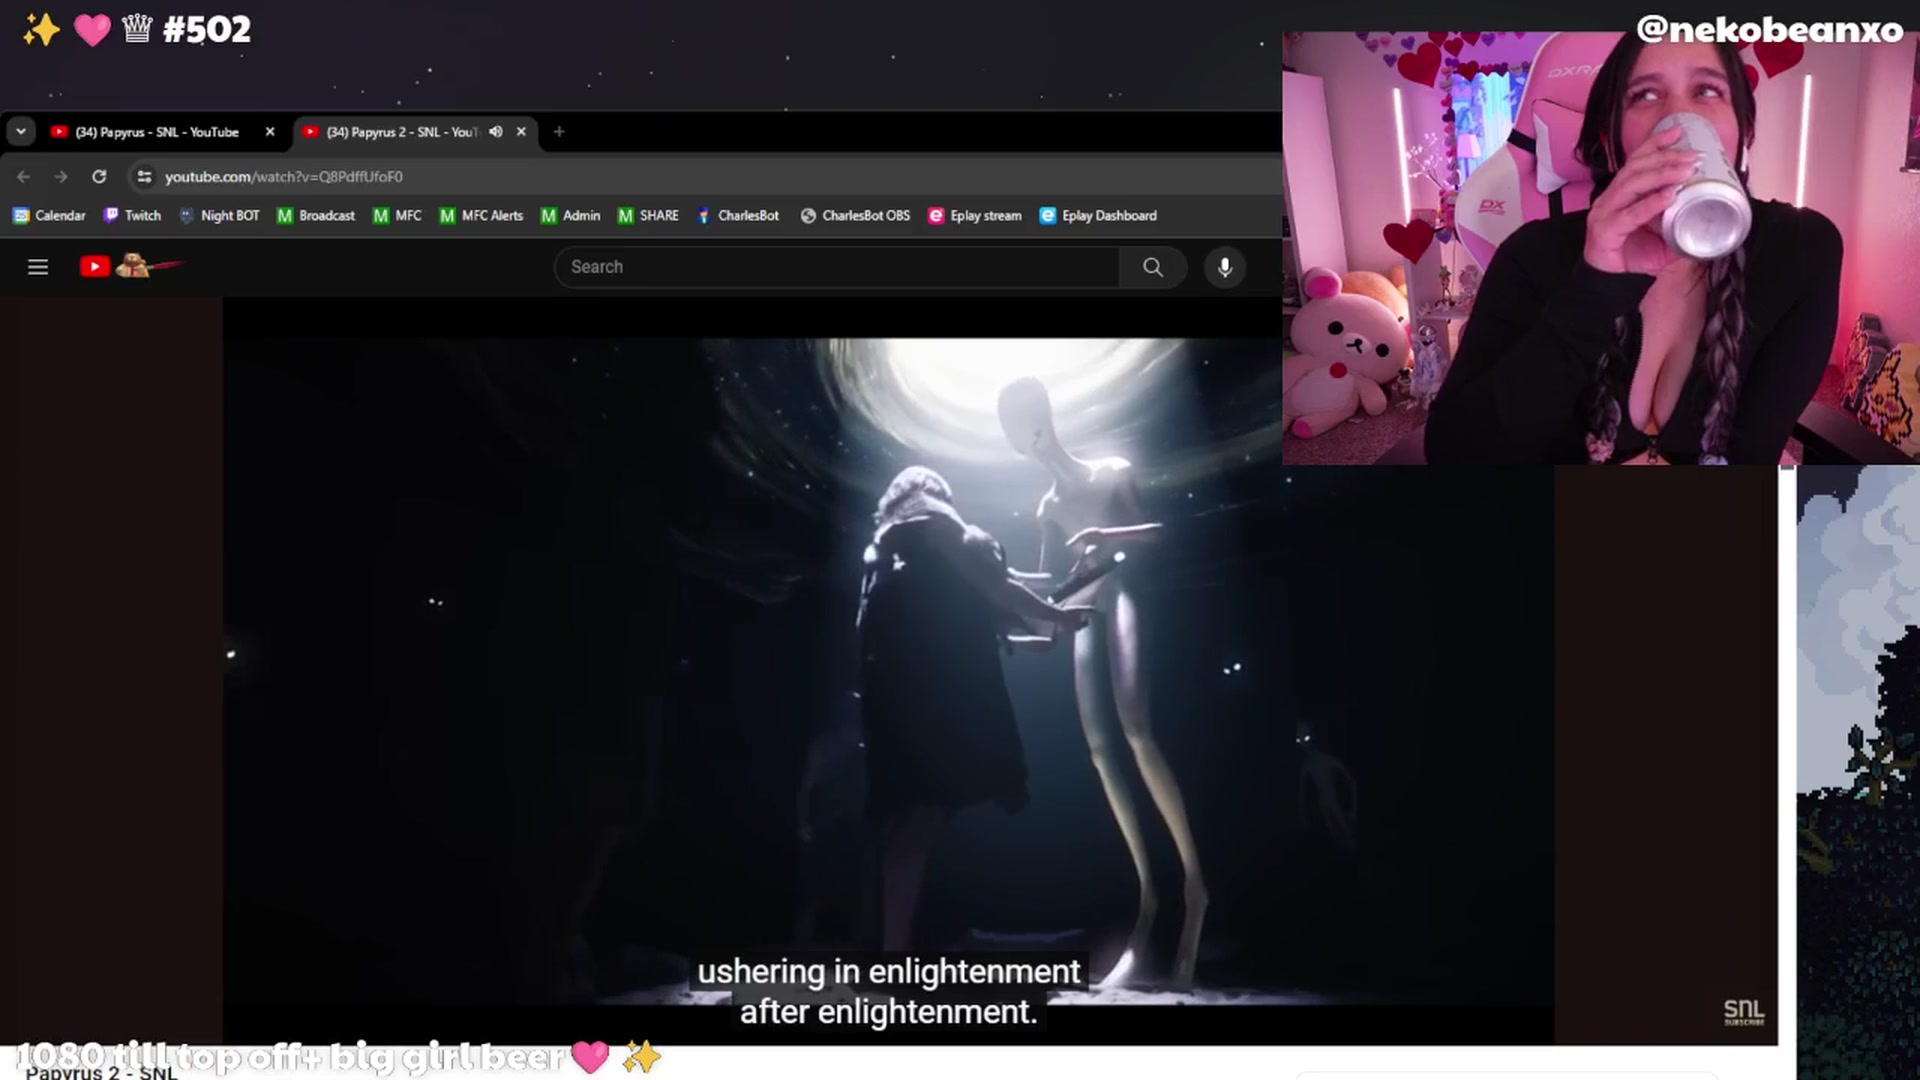
Task: Submit search with magnifier button
Action: pyautogui.click(x=1153, y=267)
